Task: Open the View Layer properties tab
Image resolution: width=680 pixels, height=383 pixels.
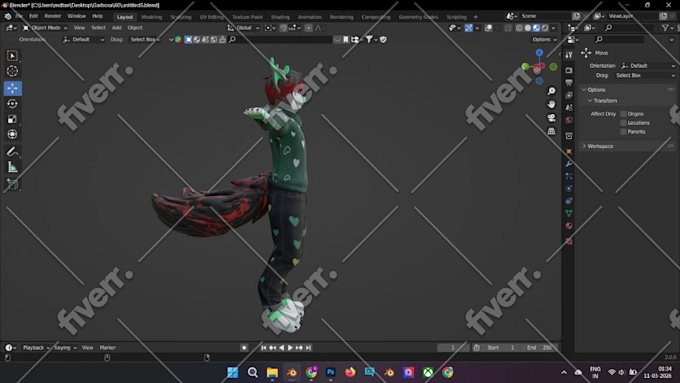Action: [569, 95]
